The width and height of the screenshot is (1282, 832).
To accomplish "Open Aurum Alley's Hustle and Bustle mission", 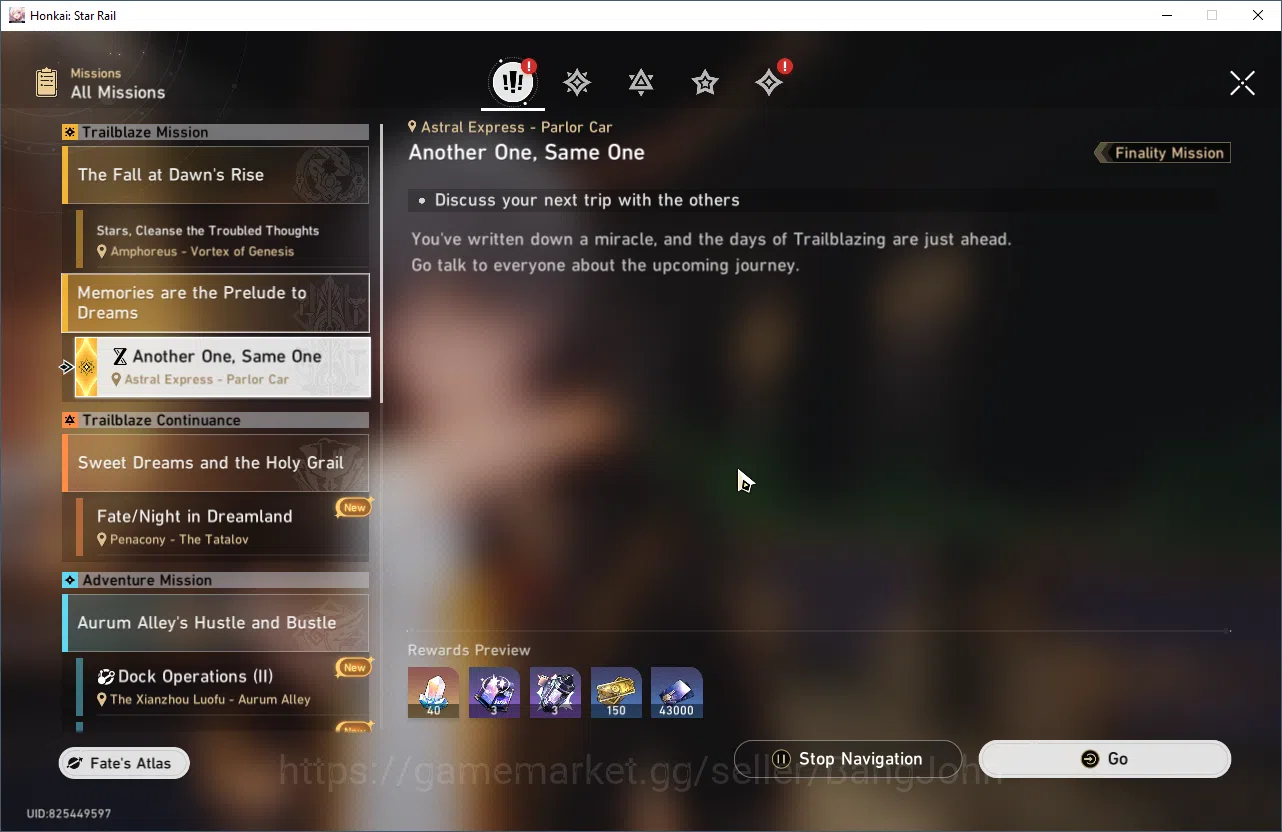I will tap(215, 623).
